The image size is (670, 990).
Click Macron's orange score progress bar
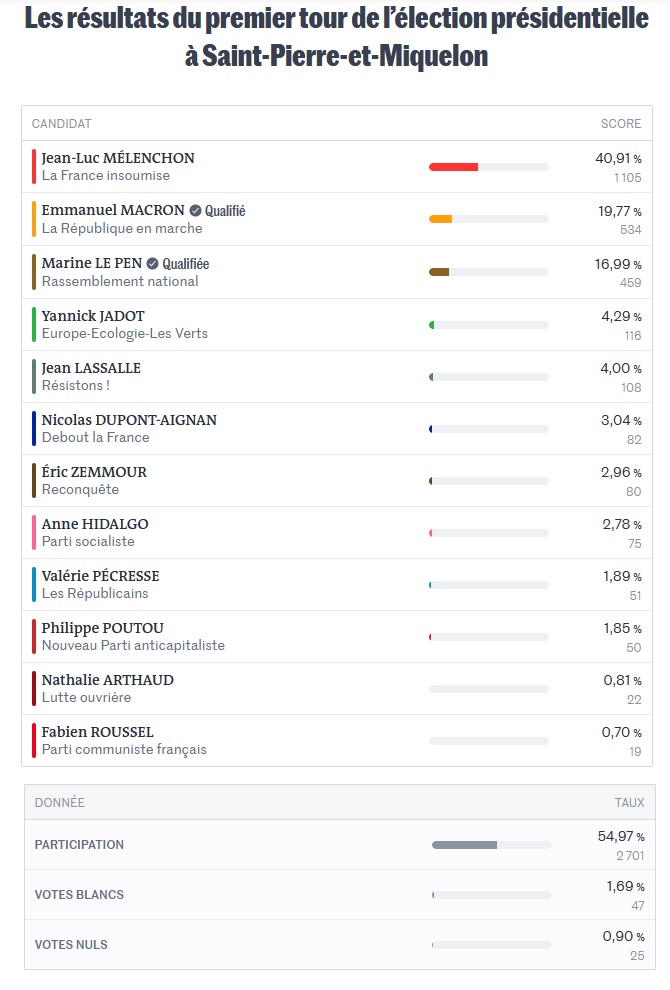coord(441,219)
